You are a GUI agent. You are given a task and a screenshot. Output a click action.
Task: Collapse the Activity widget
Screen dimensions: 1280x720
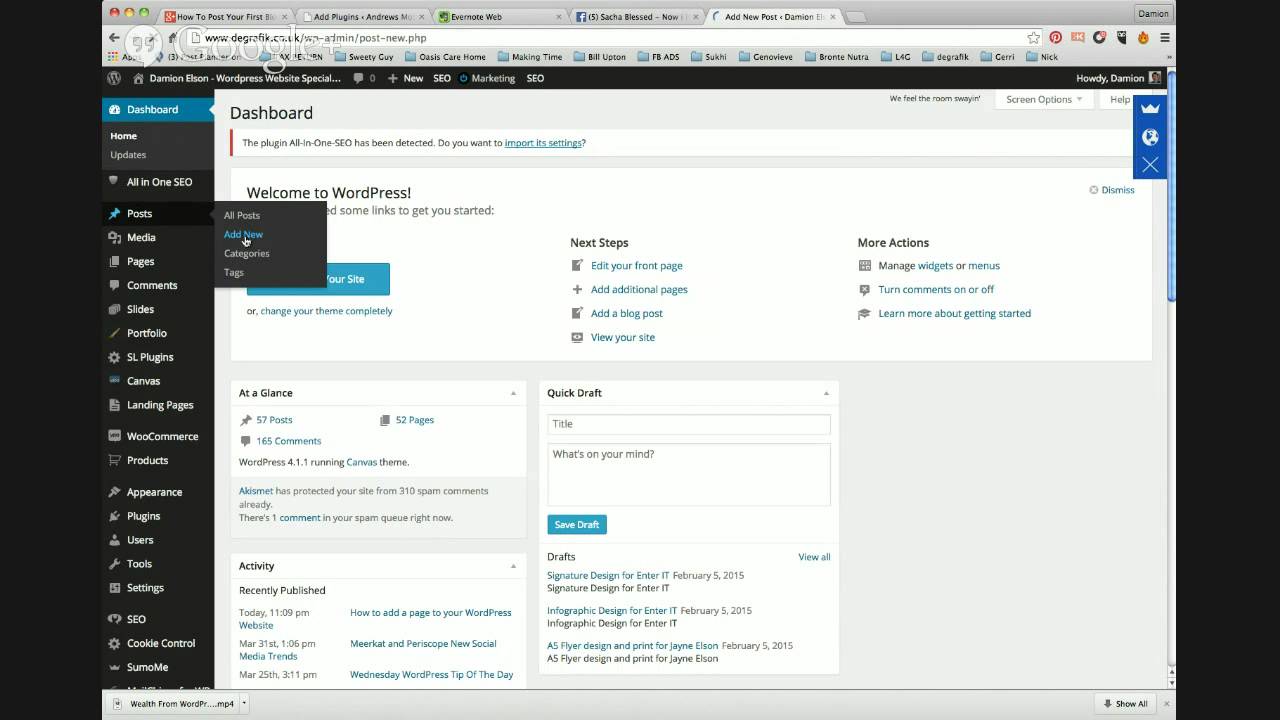(x=514, y=566)
